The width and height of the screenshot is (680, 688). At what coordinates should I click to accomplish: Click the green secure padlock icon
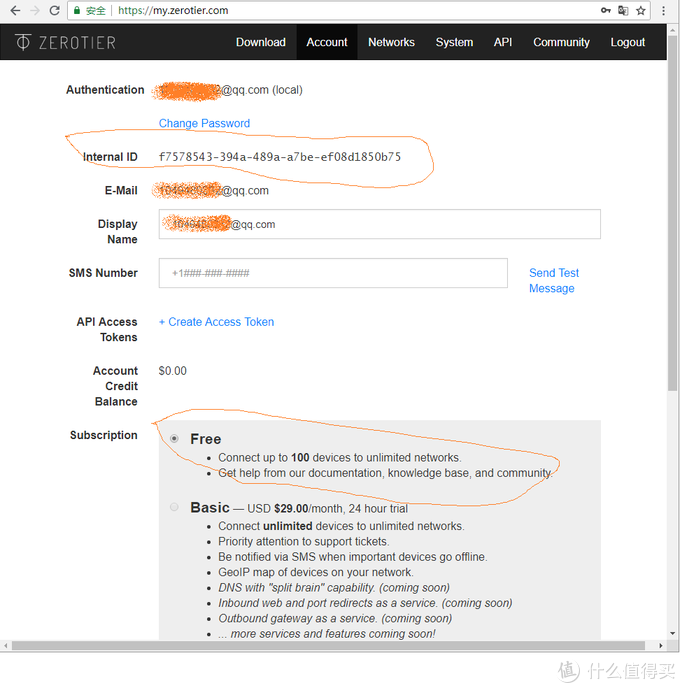[x=79, y=11]
